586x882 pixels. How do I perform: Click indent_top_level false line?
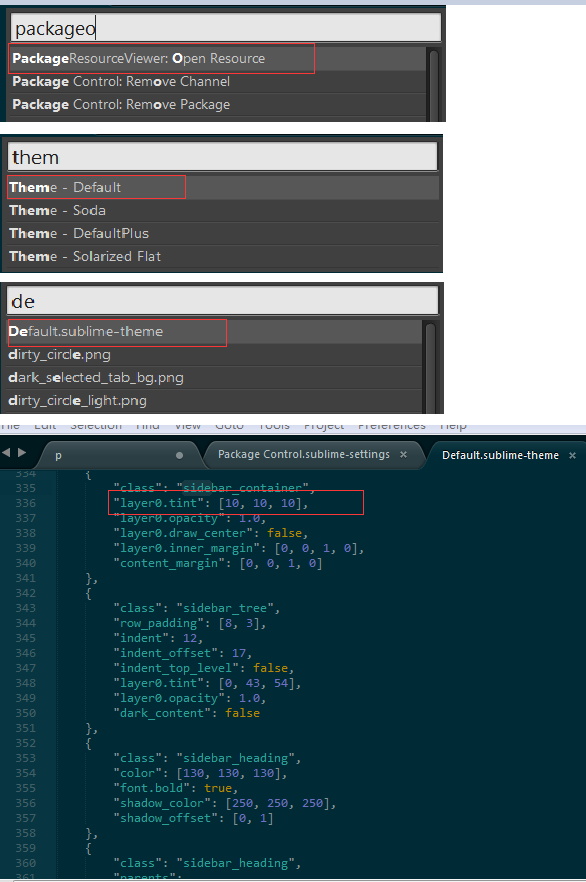(204, 668)
